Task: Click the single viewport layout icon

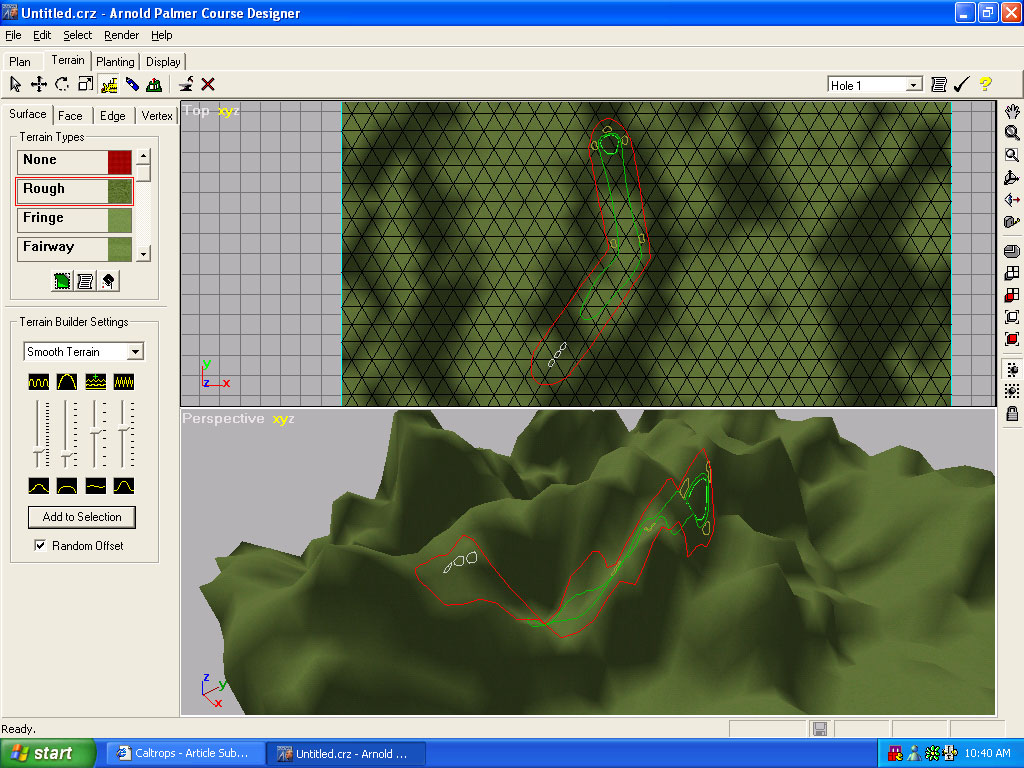Action: pos(1012,251)
